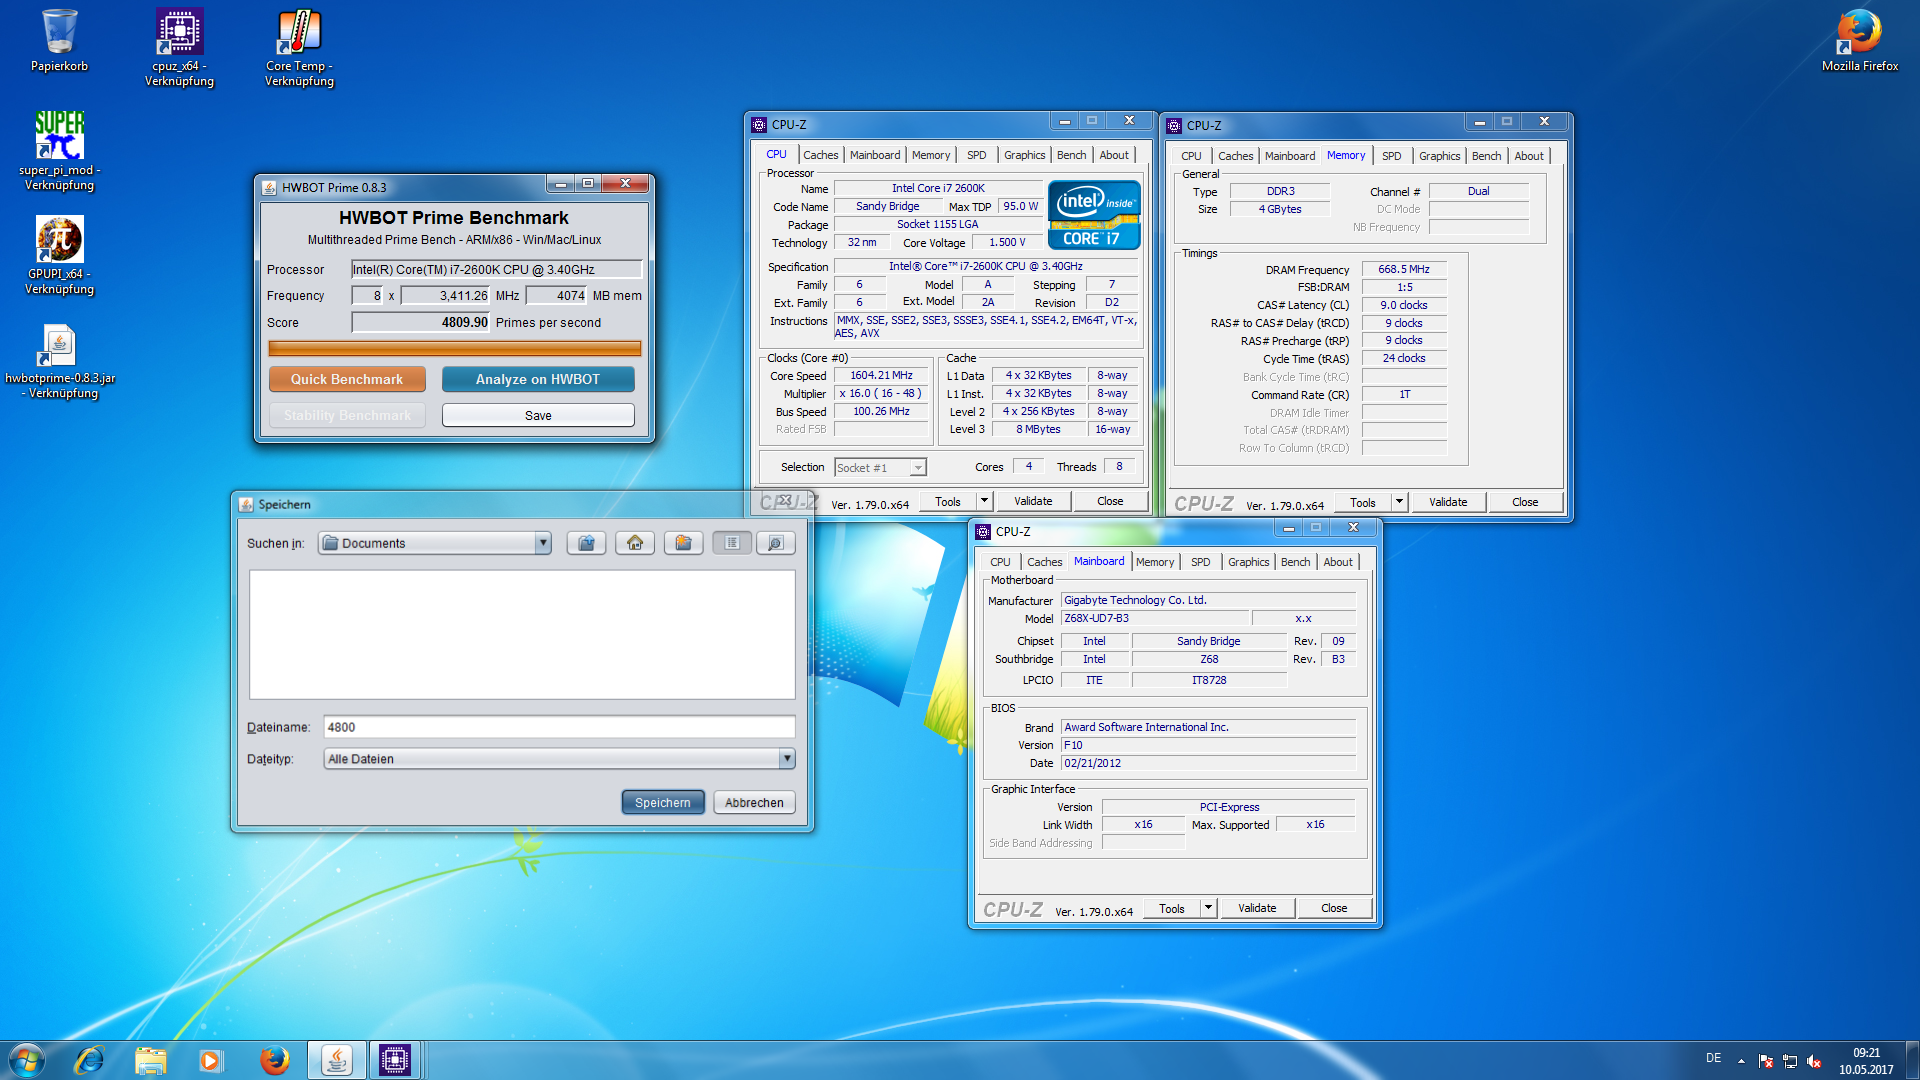Switch to CPU-Z taskbar item

tap(395, 1060)
